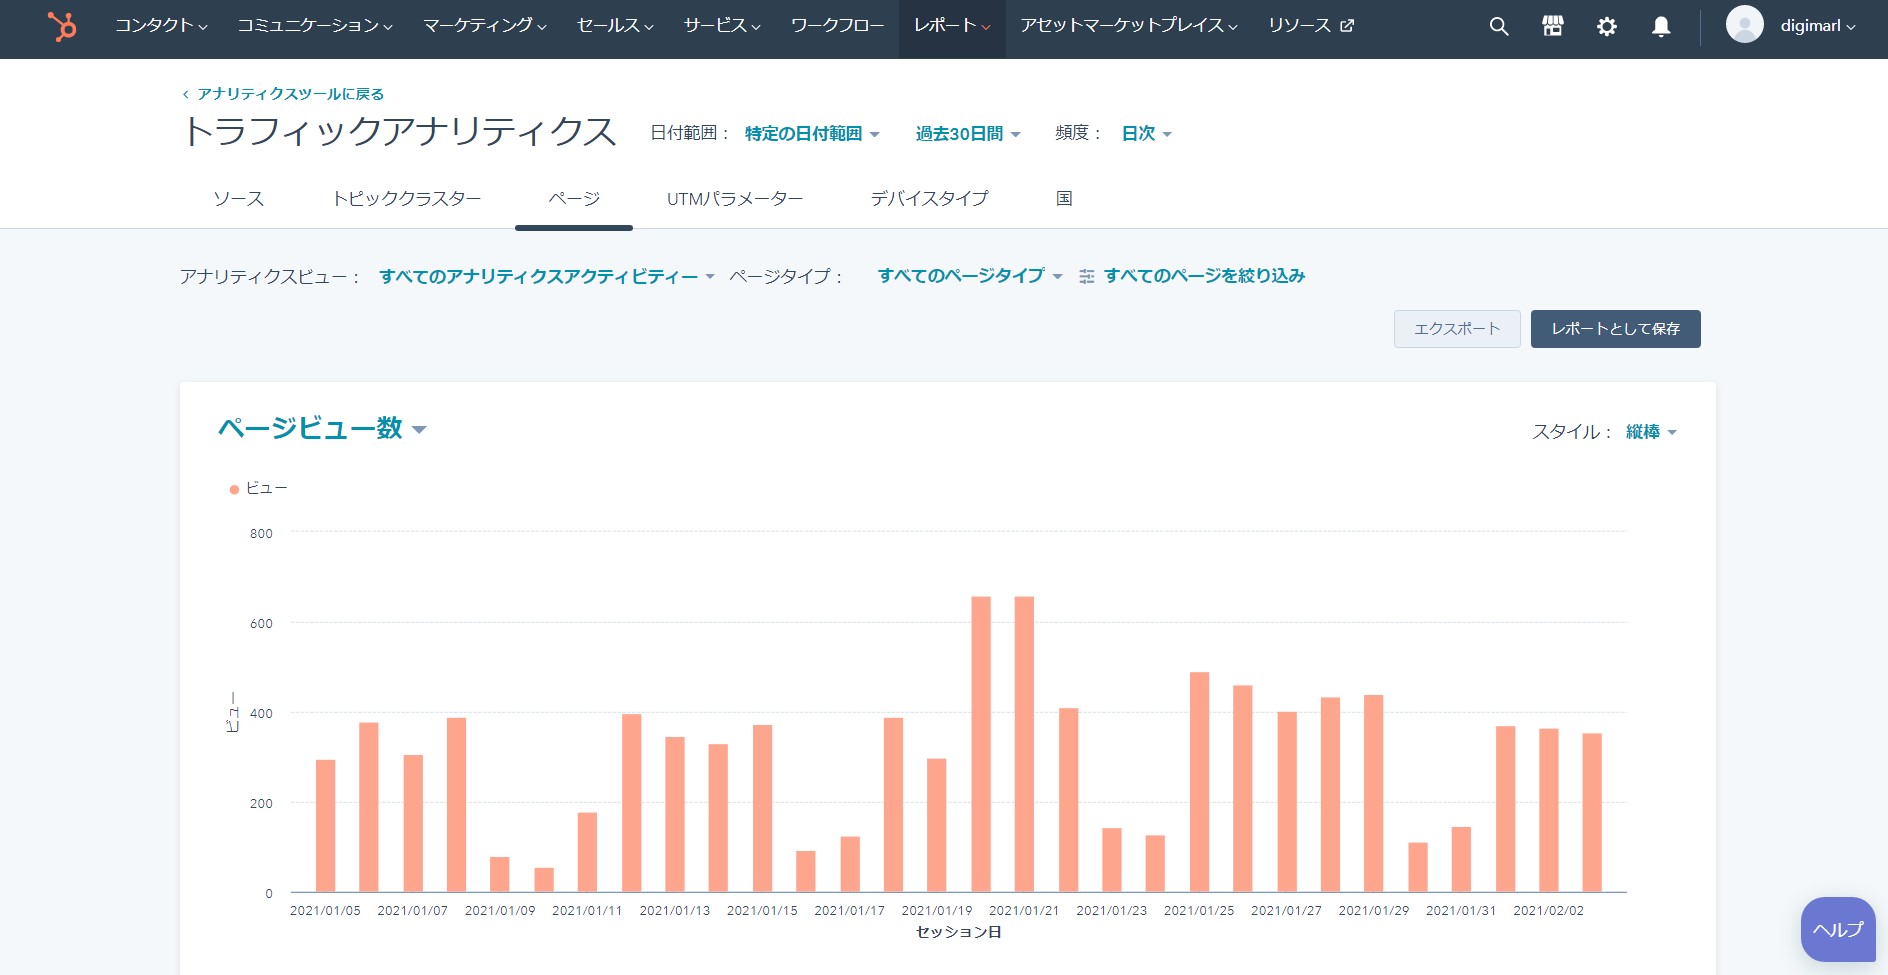Open すべてのアナリティクスアクティビティー dropdown
Image resolution: width=1888 pixels, height=975 pixels.
(547, 277)
